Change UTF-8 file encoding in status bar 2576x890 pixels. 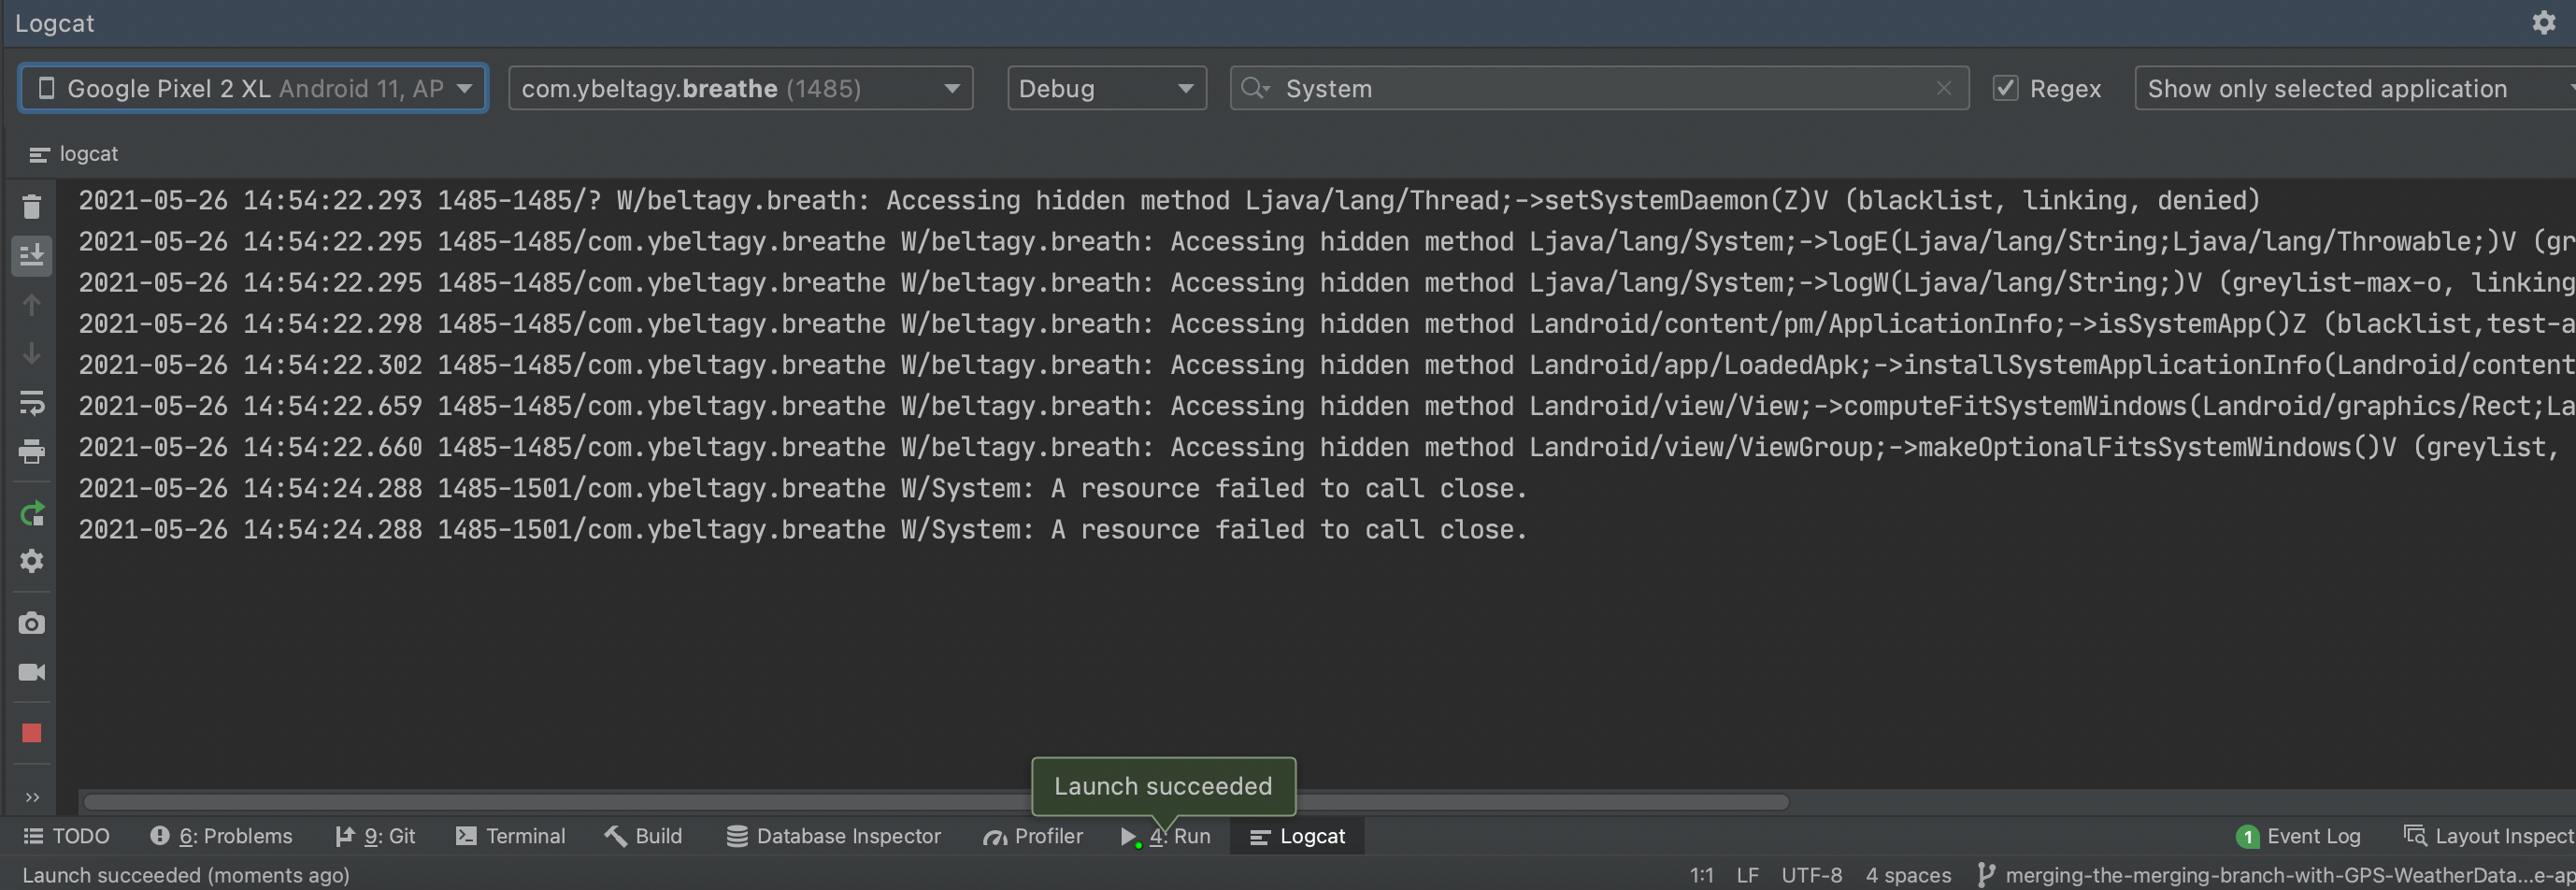pyautogui.click(x=1811, y=875)
